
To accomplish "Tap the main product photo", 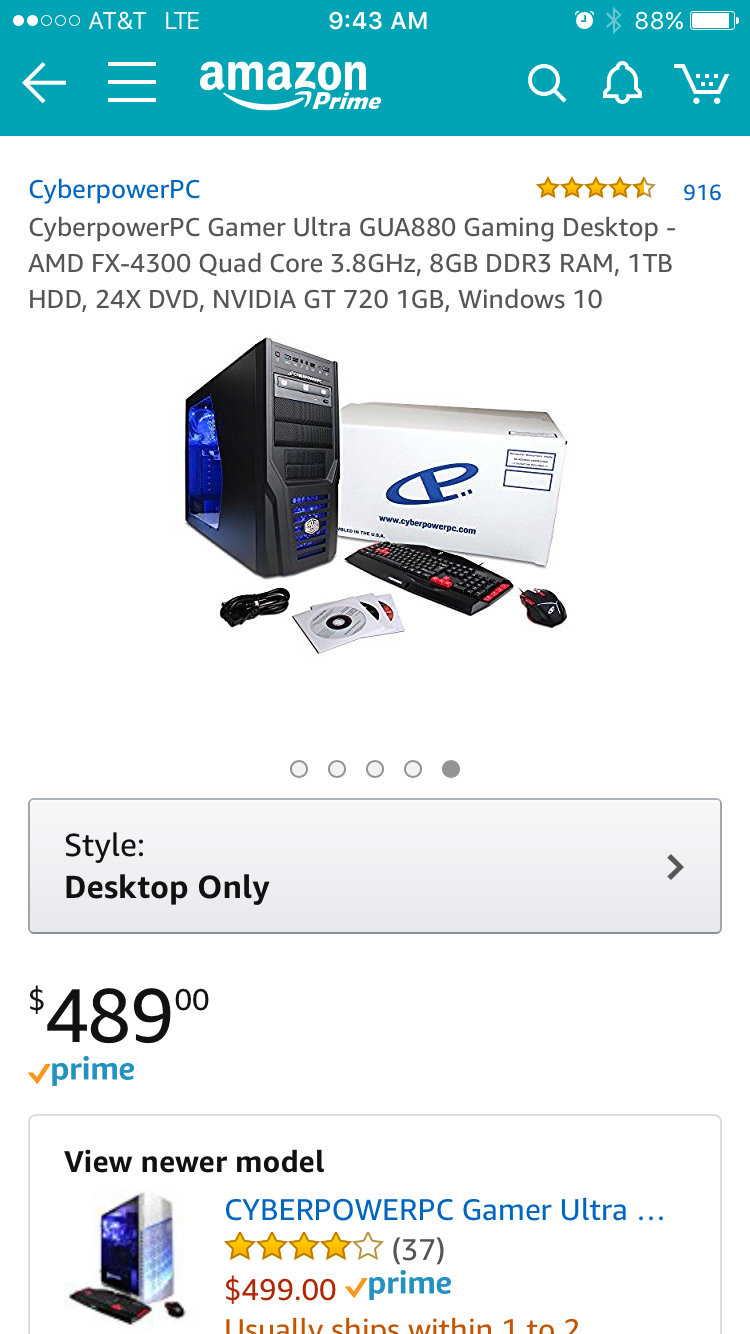I will tap(376, 496).
